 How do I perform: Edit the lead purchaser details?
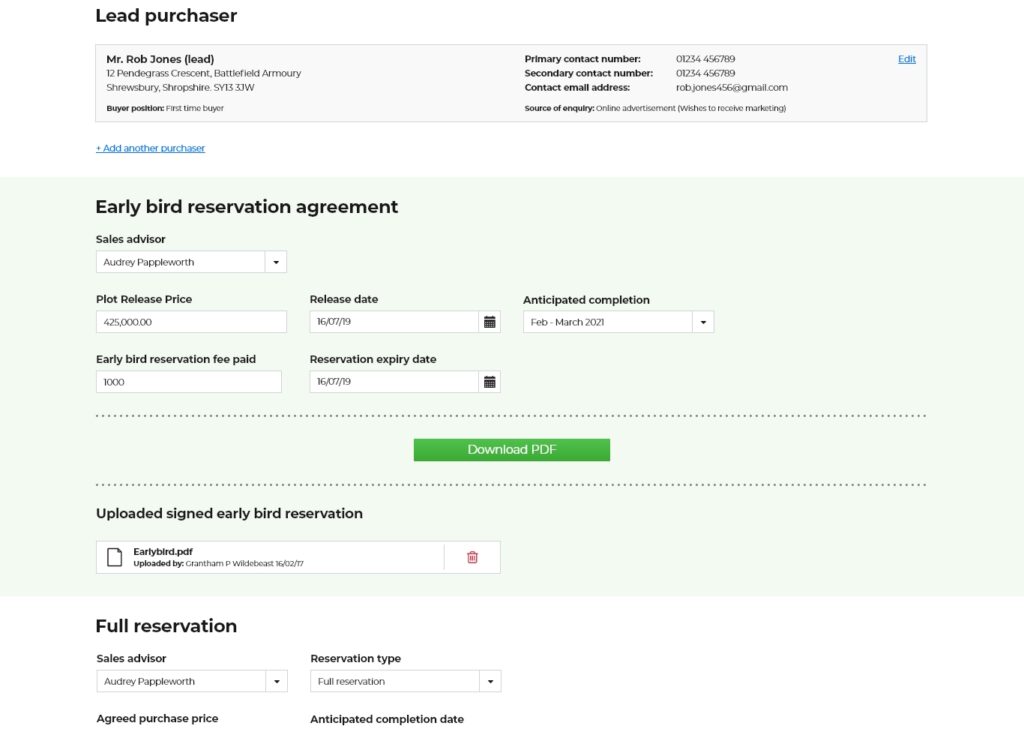[906, 59]
